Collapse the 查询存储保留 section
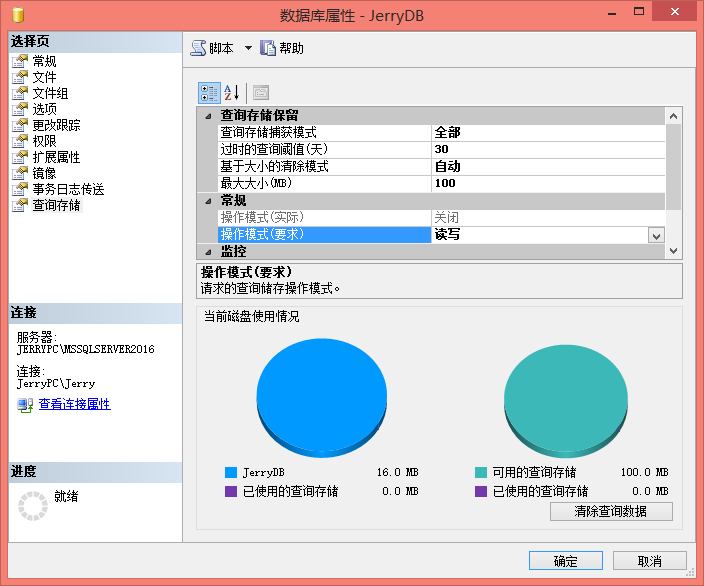 pyautogui.click(x=208, y=116)
